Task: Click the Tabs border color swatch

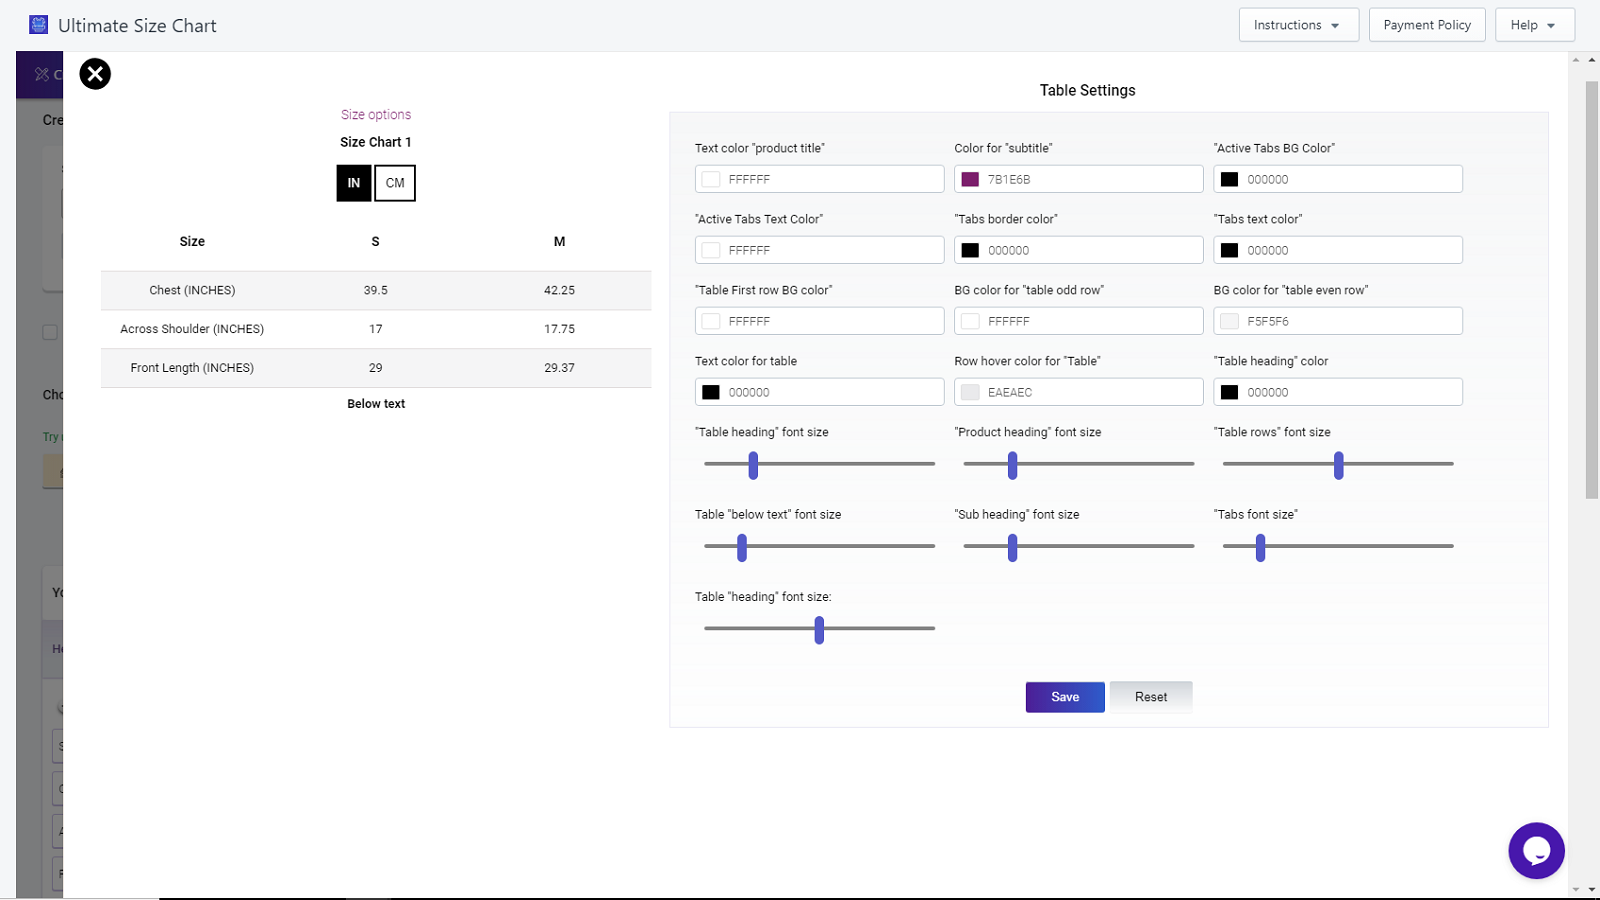Action: click(x=970, y=251)
